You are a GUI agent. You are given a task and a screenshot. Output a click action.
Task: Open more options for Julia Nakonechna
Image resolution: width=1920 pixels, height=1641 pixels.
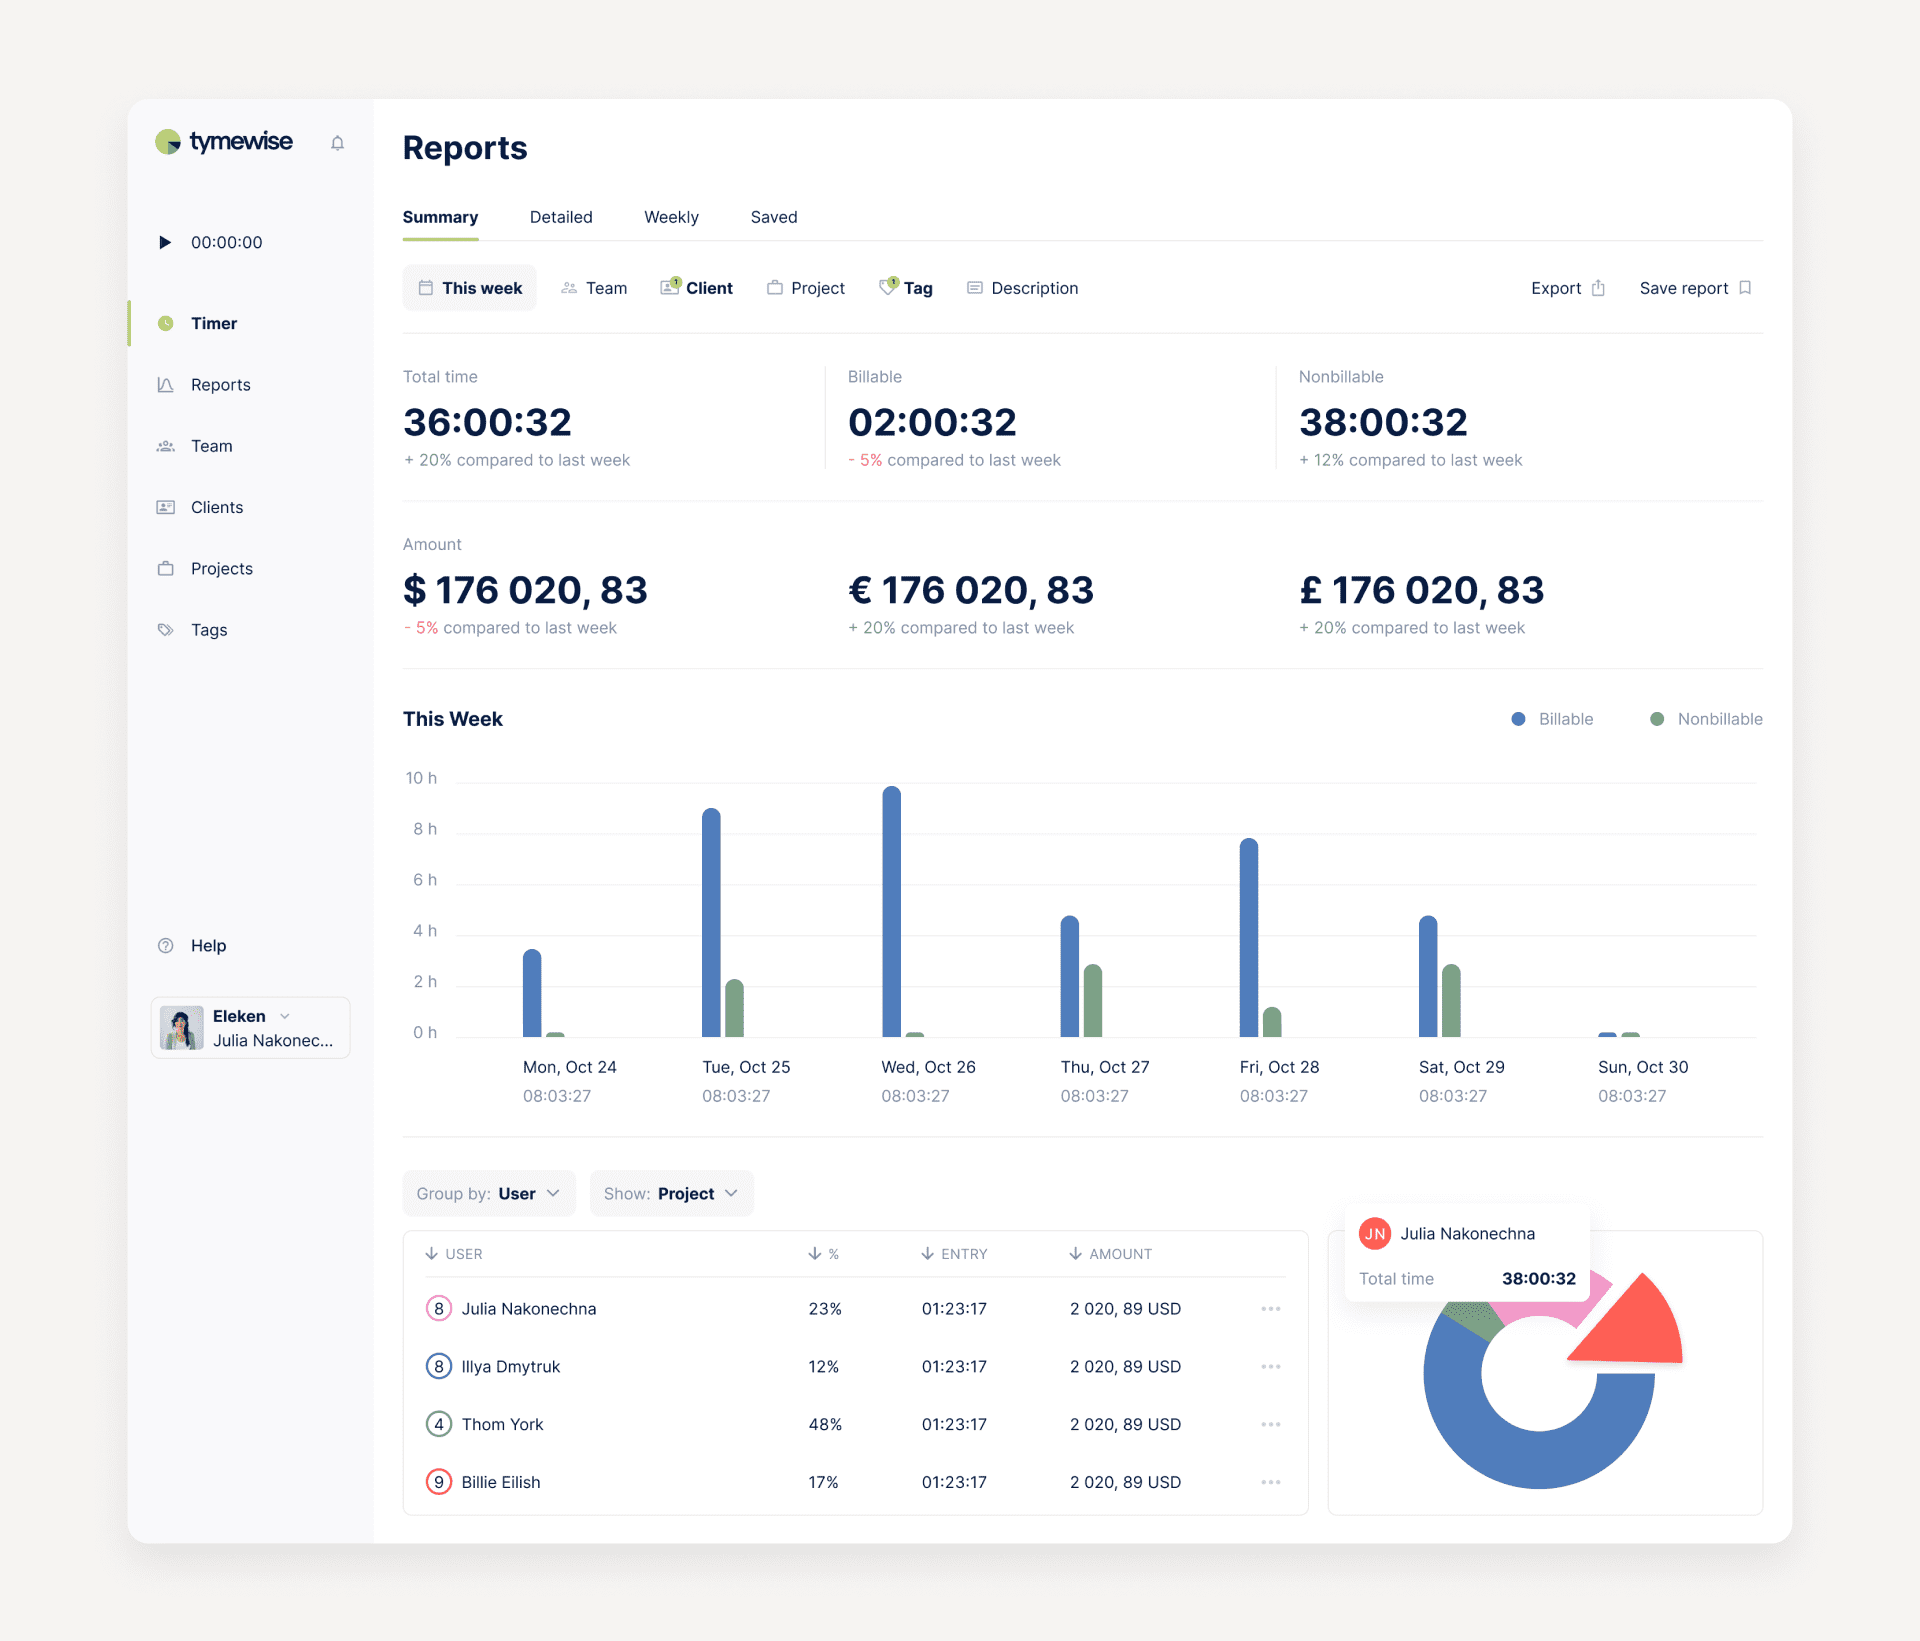click(1271, 1309)
